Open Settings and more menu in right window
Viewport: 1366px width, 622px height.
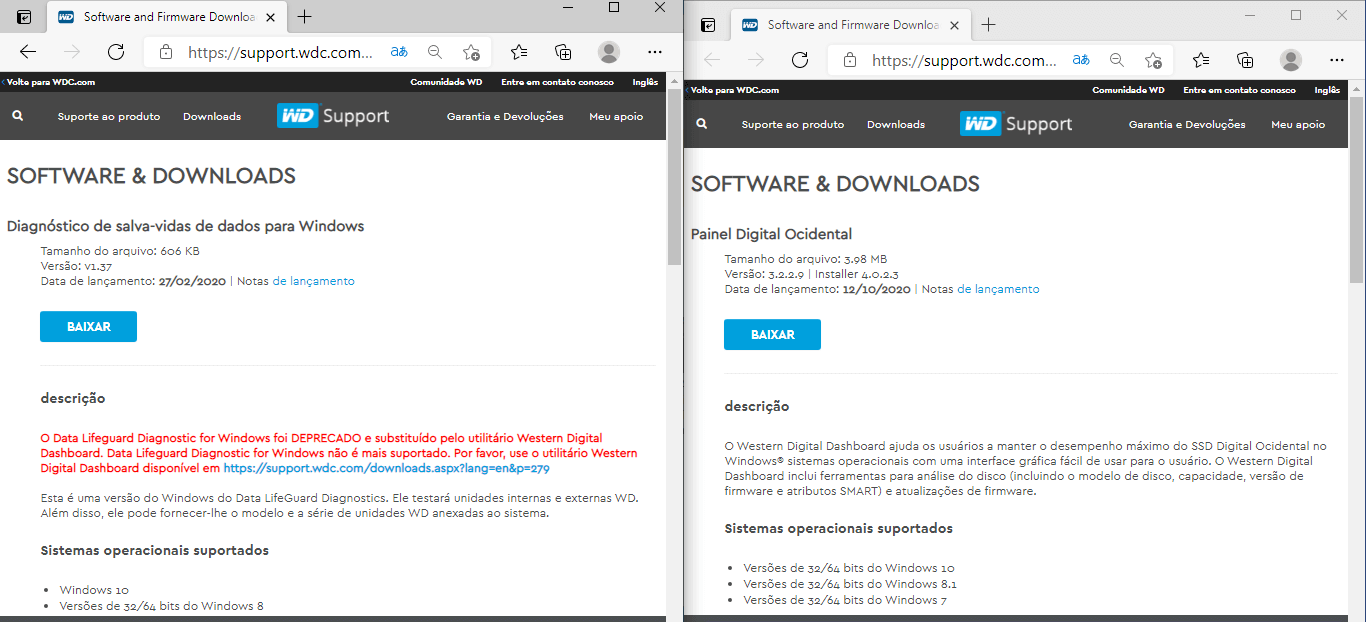pos(1337,60)
